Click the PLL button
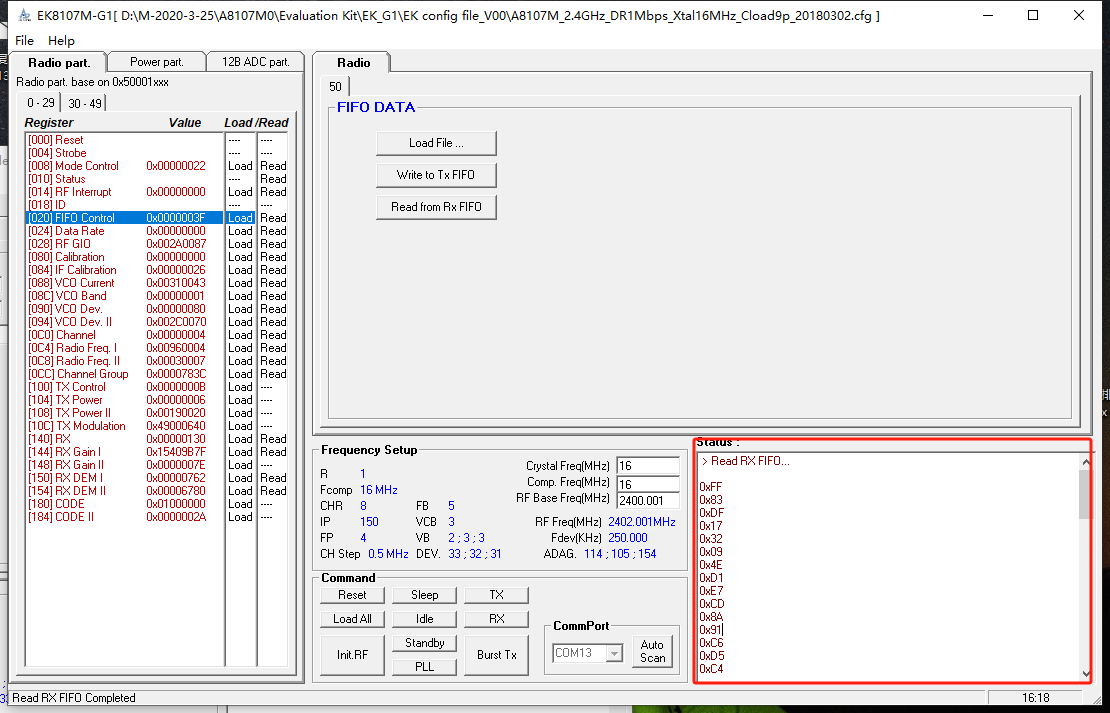1110x713 pixels. [x=424, y=667]
